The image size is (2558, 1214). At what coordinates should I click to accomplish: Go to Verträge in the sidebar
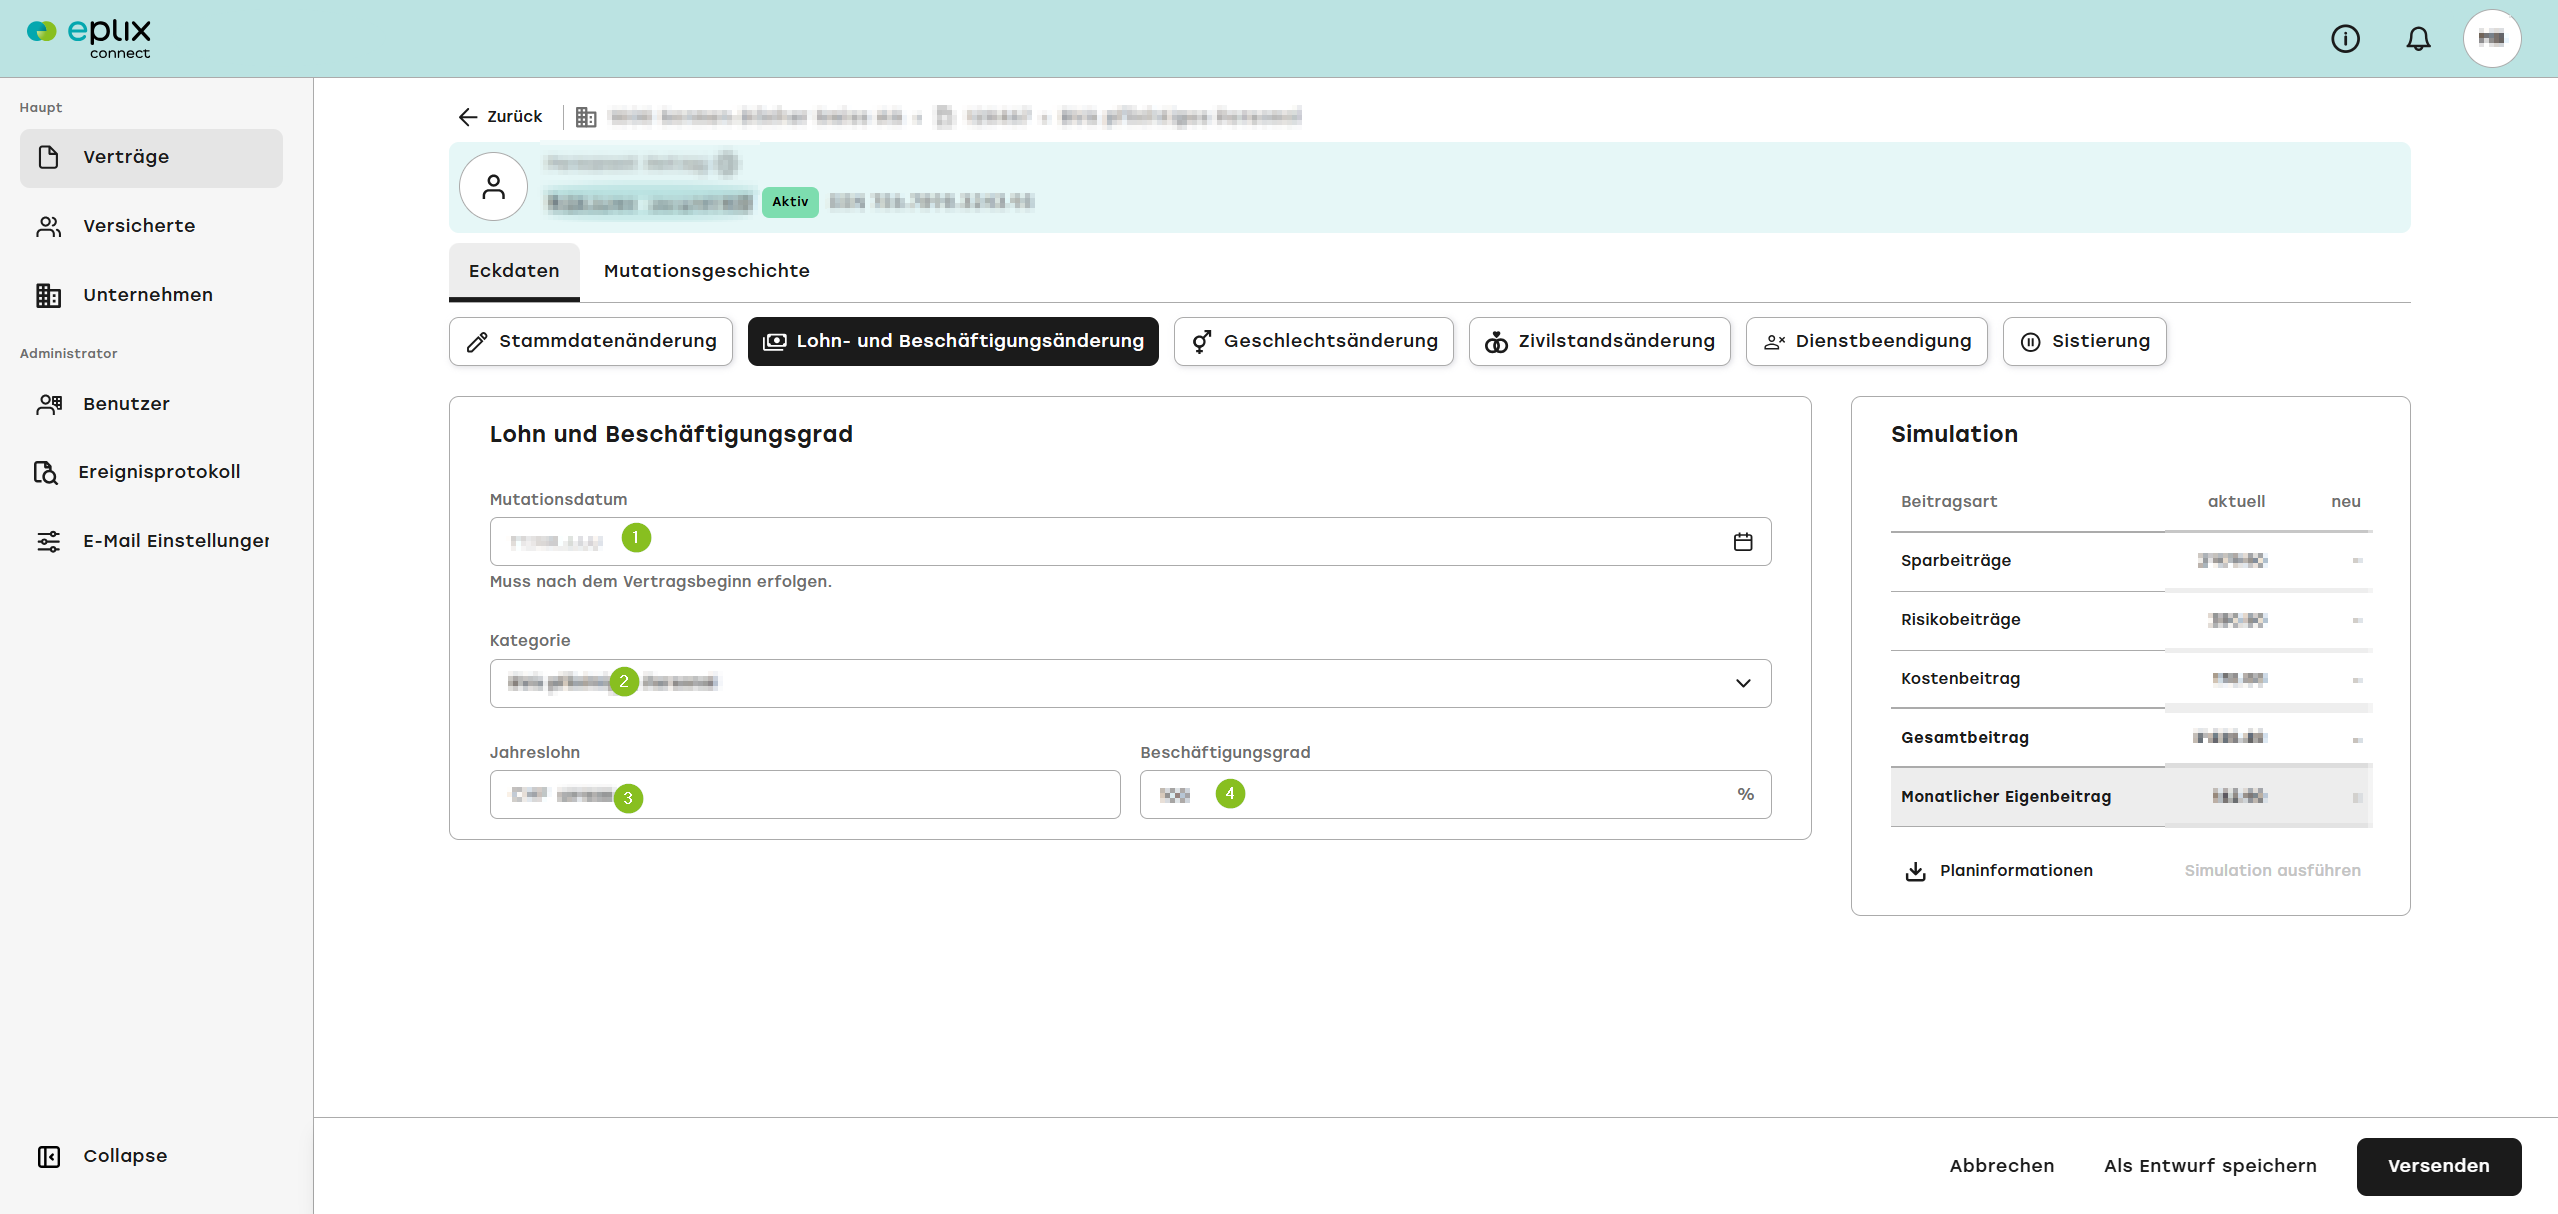pyautogui.click(x=151, y=157)
